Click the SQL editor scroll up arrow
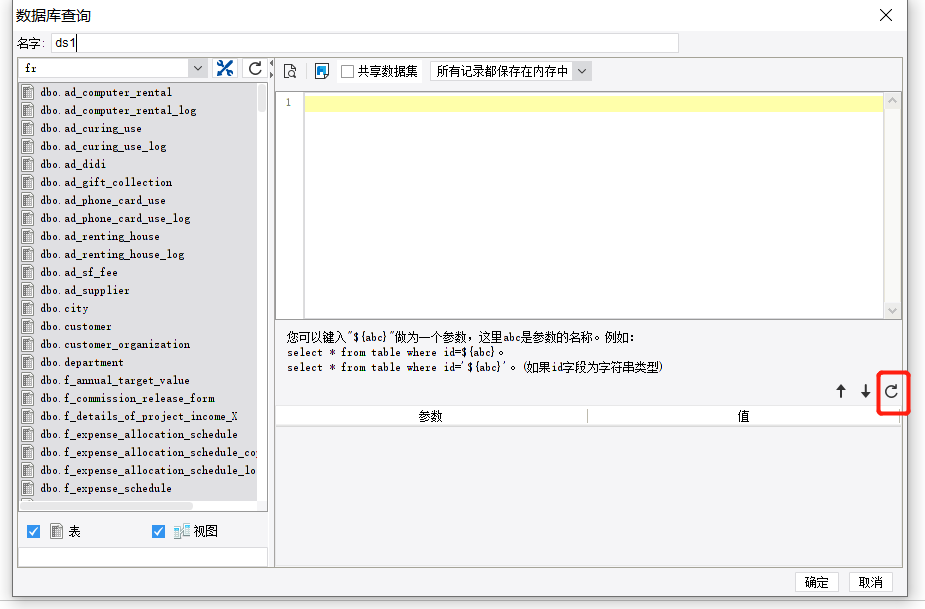 [892, 101]
